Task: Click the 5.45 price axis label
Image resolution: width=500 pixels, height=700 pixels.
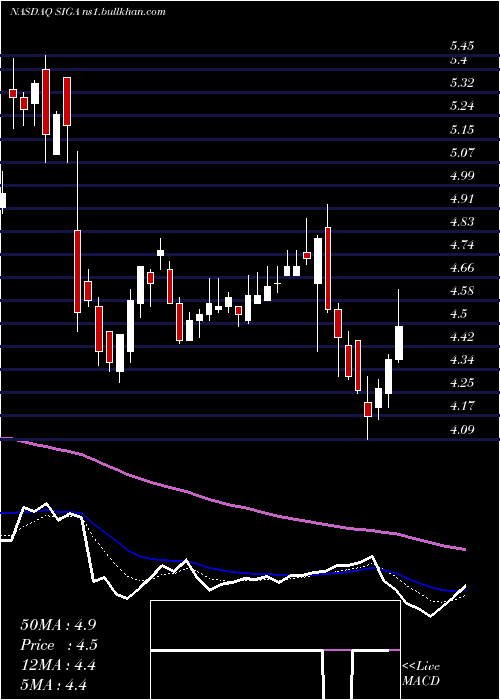Action: [x=462, y=46]
